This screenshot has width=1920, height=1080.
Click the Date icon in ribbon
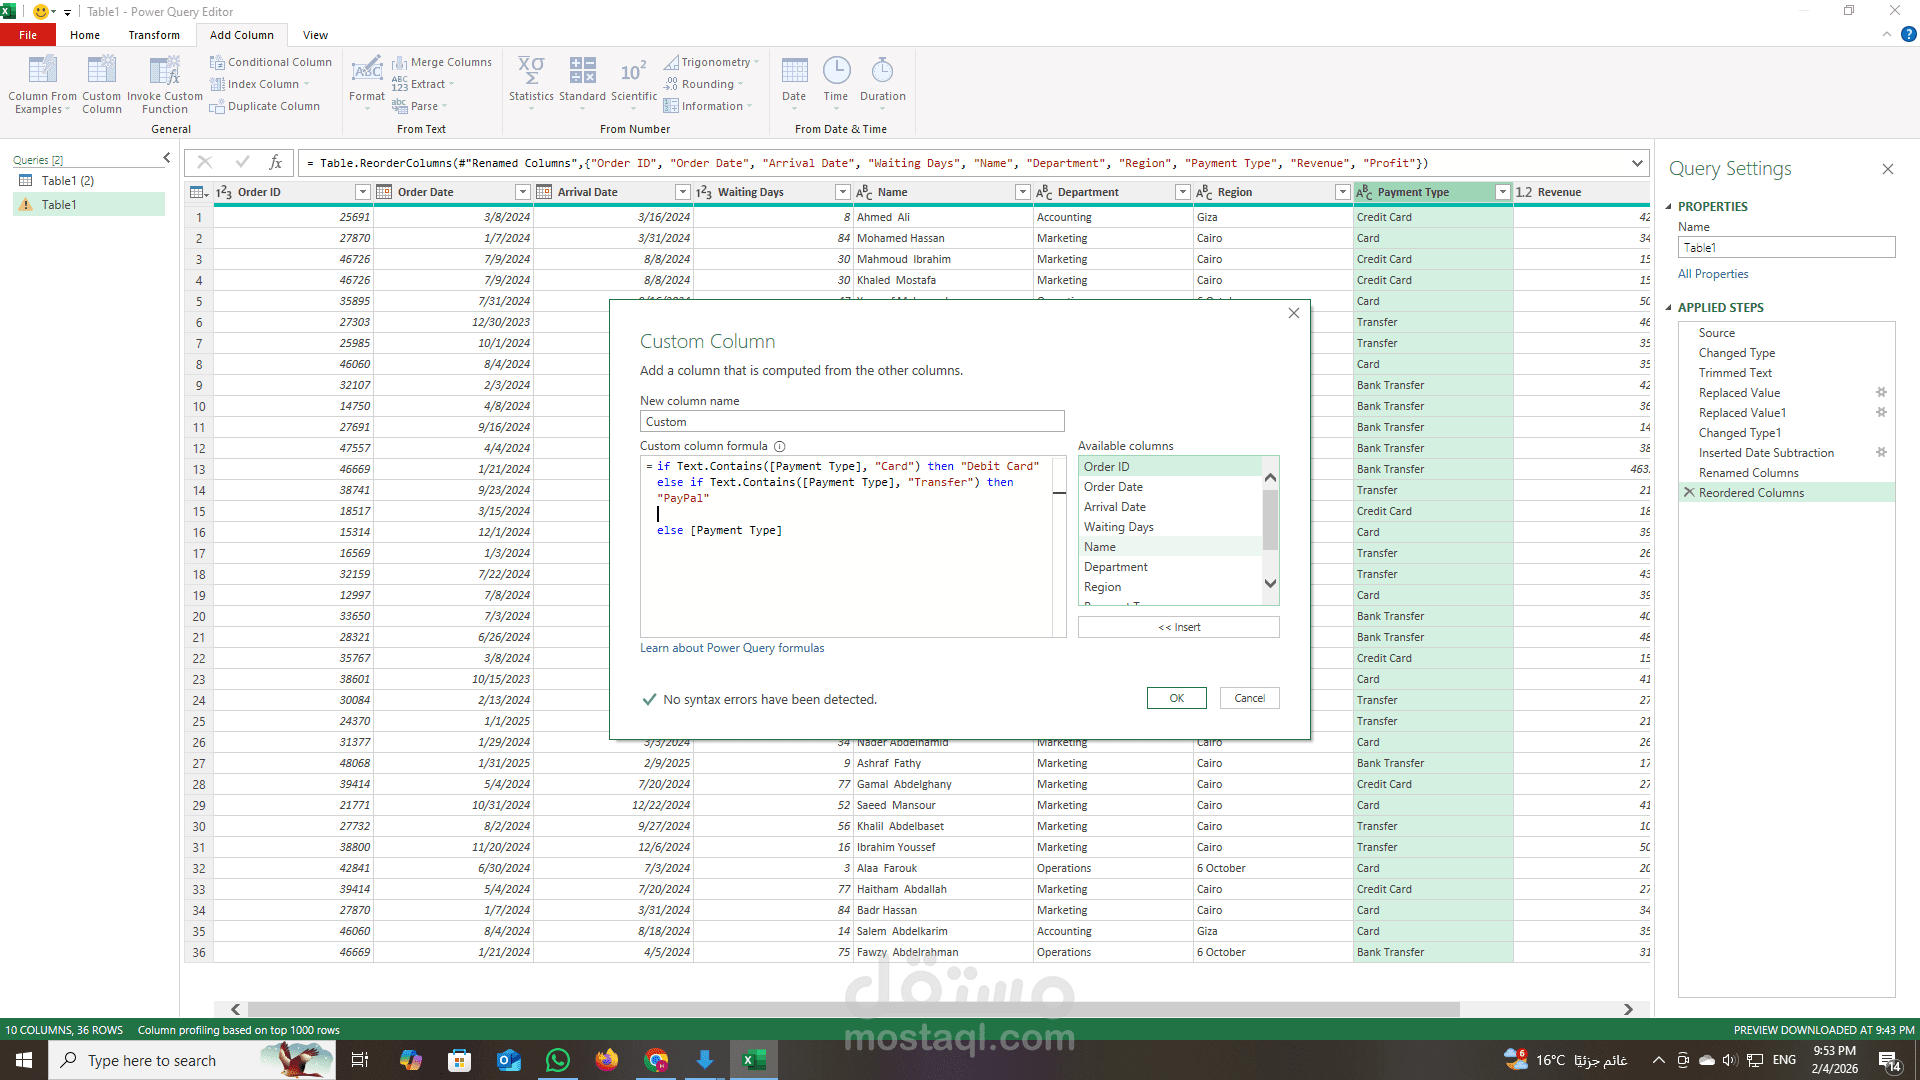point(794,72)
